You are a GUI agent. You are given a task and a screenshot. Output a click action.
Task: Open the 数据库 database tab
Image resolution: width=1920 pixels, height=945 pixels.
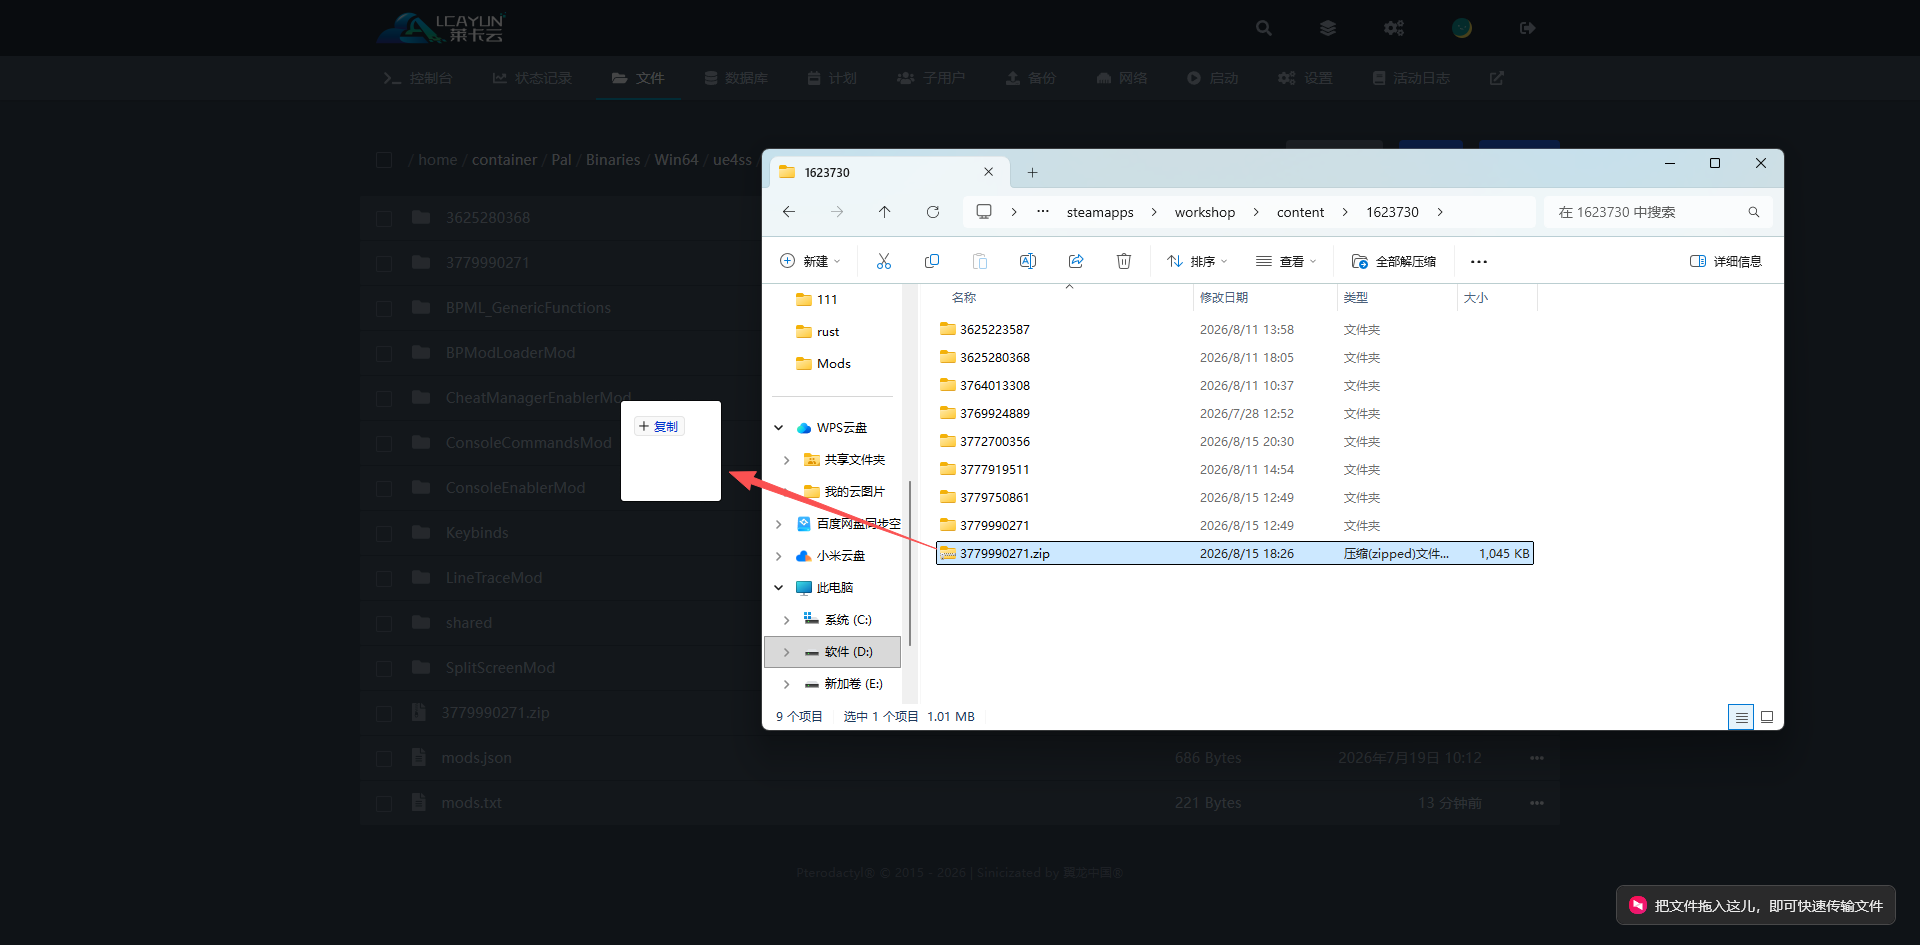click(x=736, y=78)
